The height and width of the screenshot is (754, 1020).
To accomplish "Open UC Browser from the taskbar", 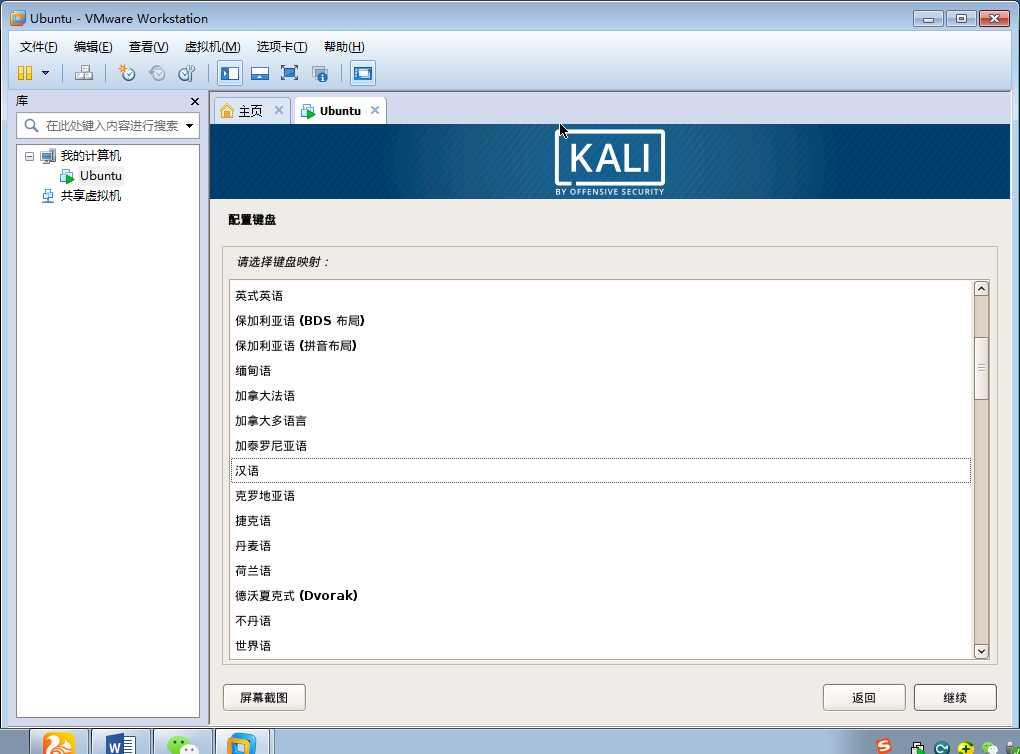I will pos(59,742).
